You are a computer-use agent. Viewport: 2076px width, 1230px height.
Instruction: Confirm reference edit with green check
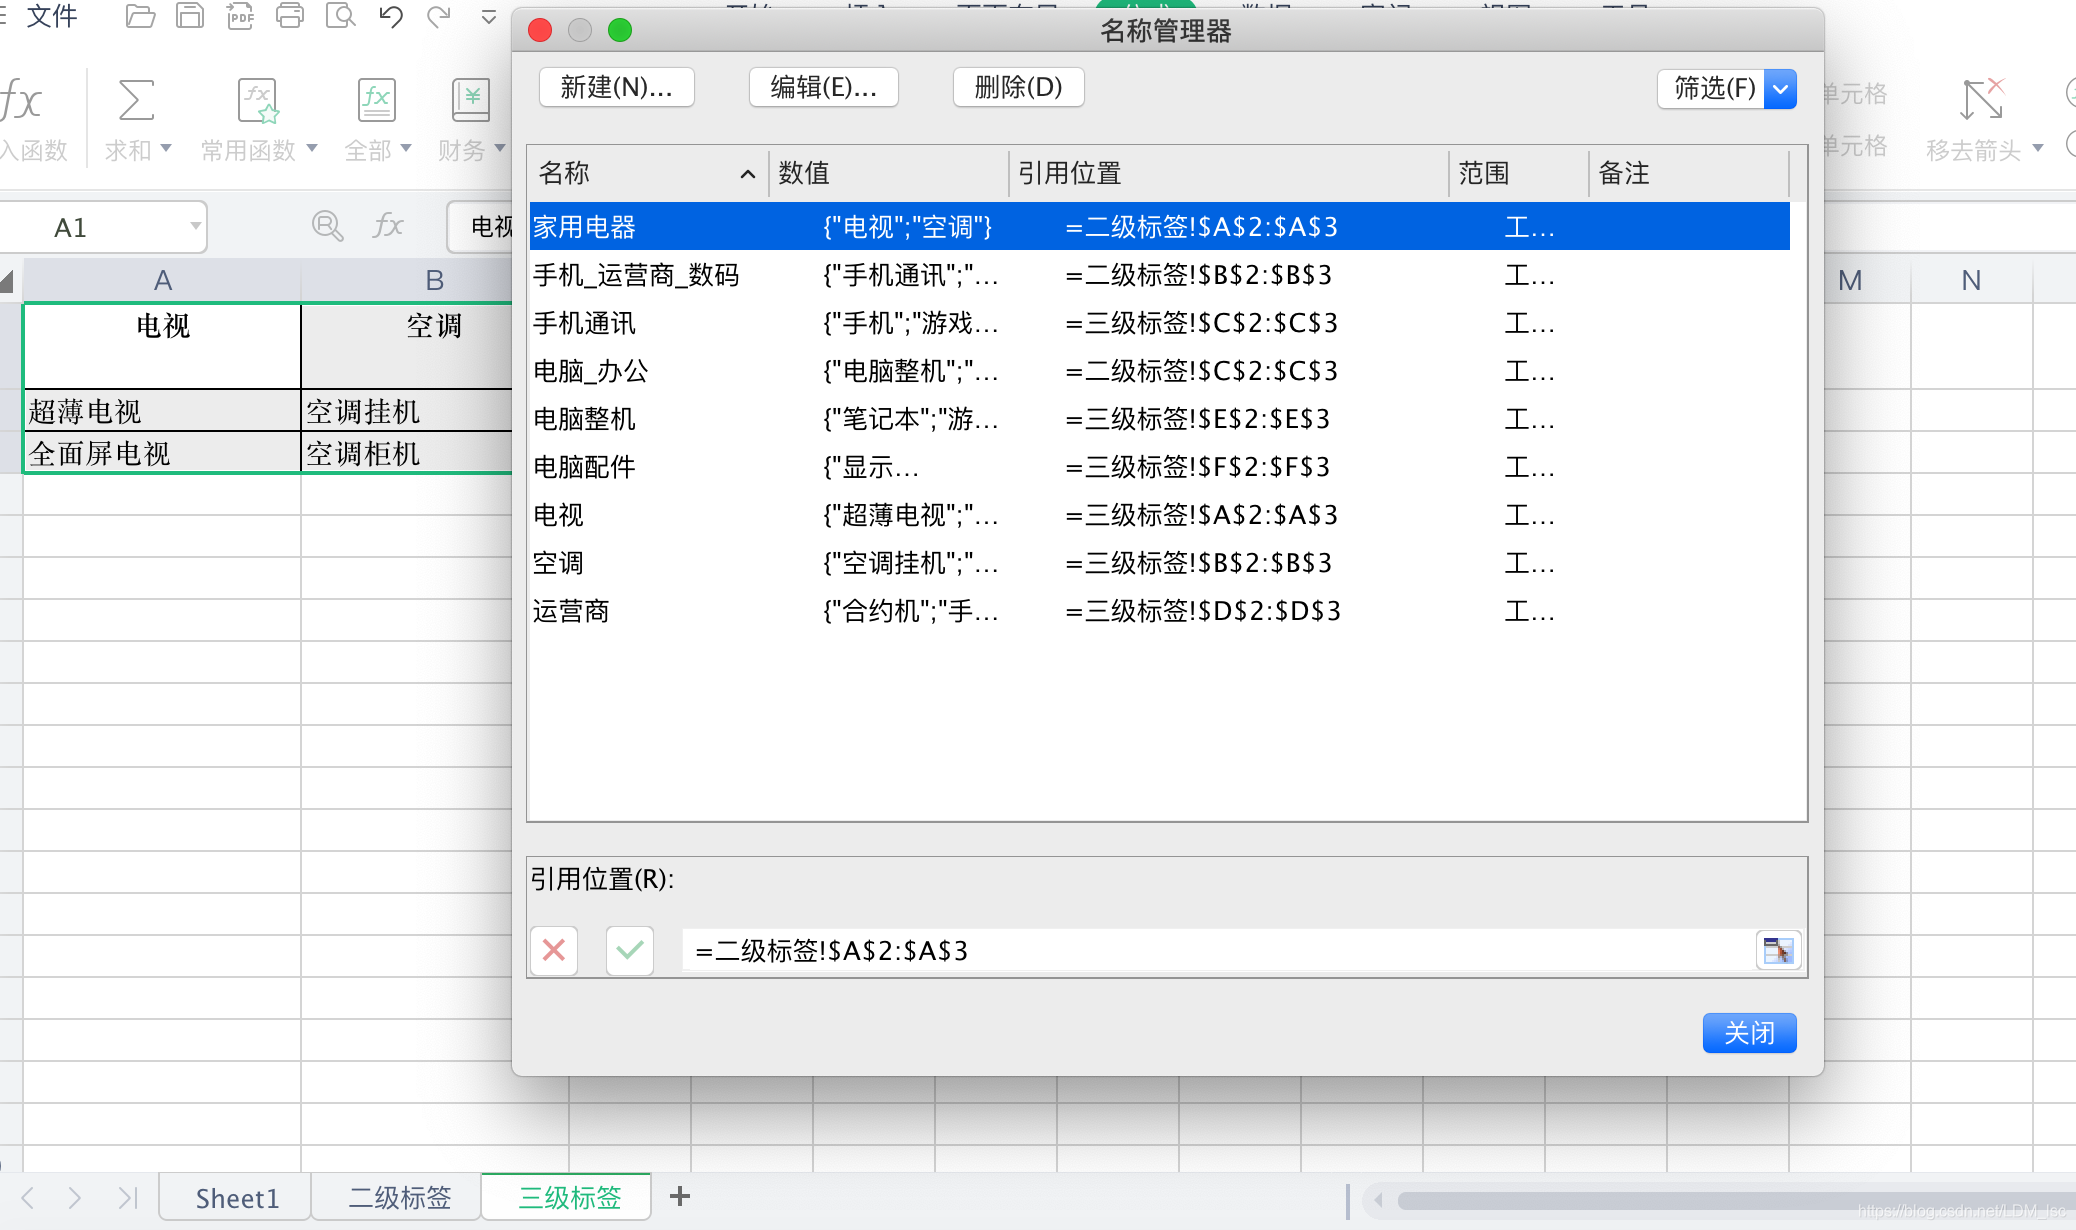pos(630,950)
